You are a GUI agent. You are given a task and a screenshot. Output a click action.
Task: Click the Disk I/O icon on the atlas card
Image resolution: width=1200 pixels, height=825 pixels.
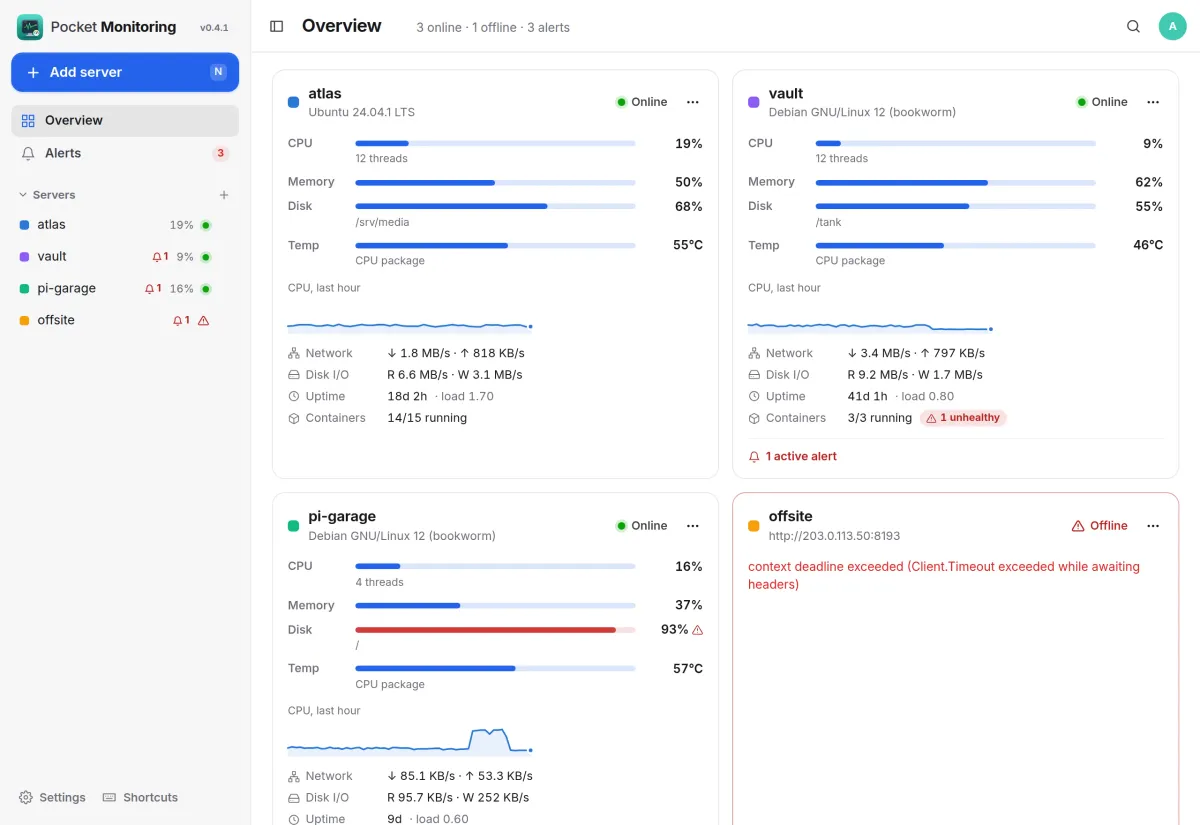(294, 375)
